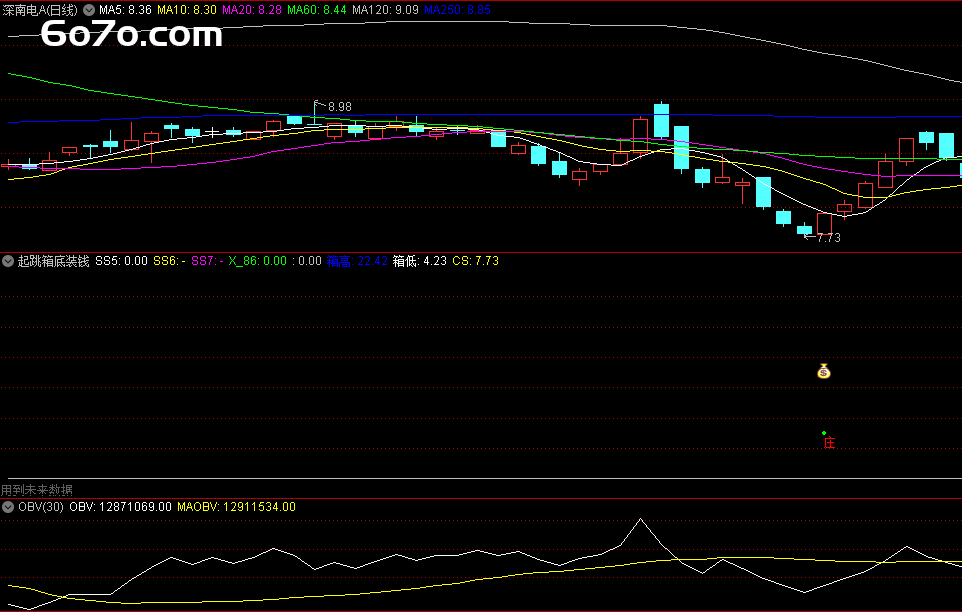Image resolution: width=962 pixels, height=612 pixels.
Task: Click the MA20: 8.28 legend value
Action: [x=252, y=10]
